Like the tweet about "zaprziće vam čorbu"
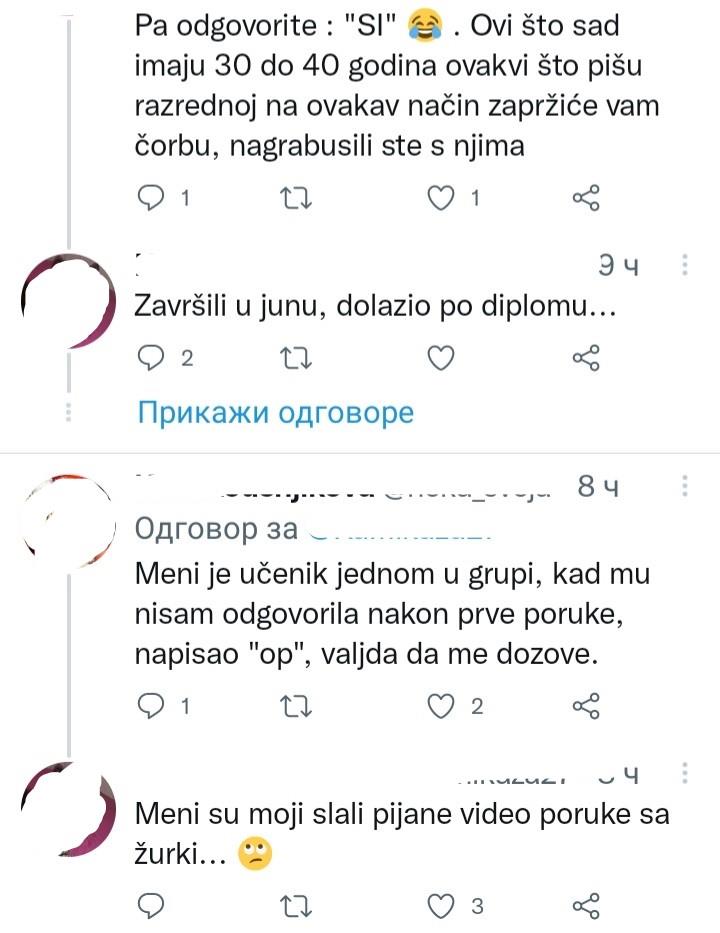720x933 pixels. coord(441,199)
